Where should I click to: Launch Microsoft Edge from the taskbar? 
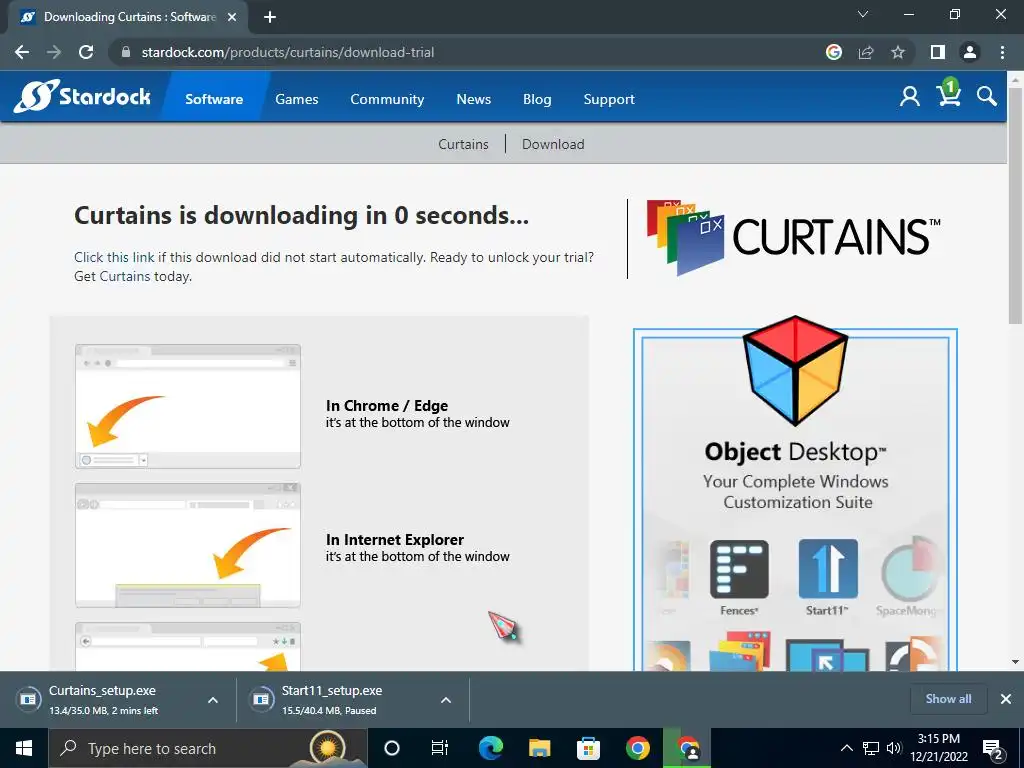(x=490, y=748)
